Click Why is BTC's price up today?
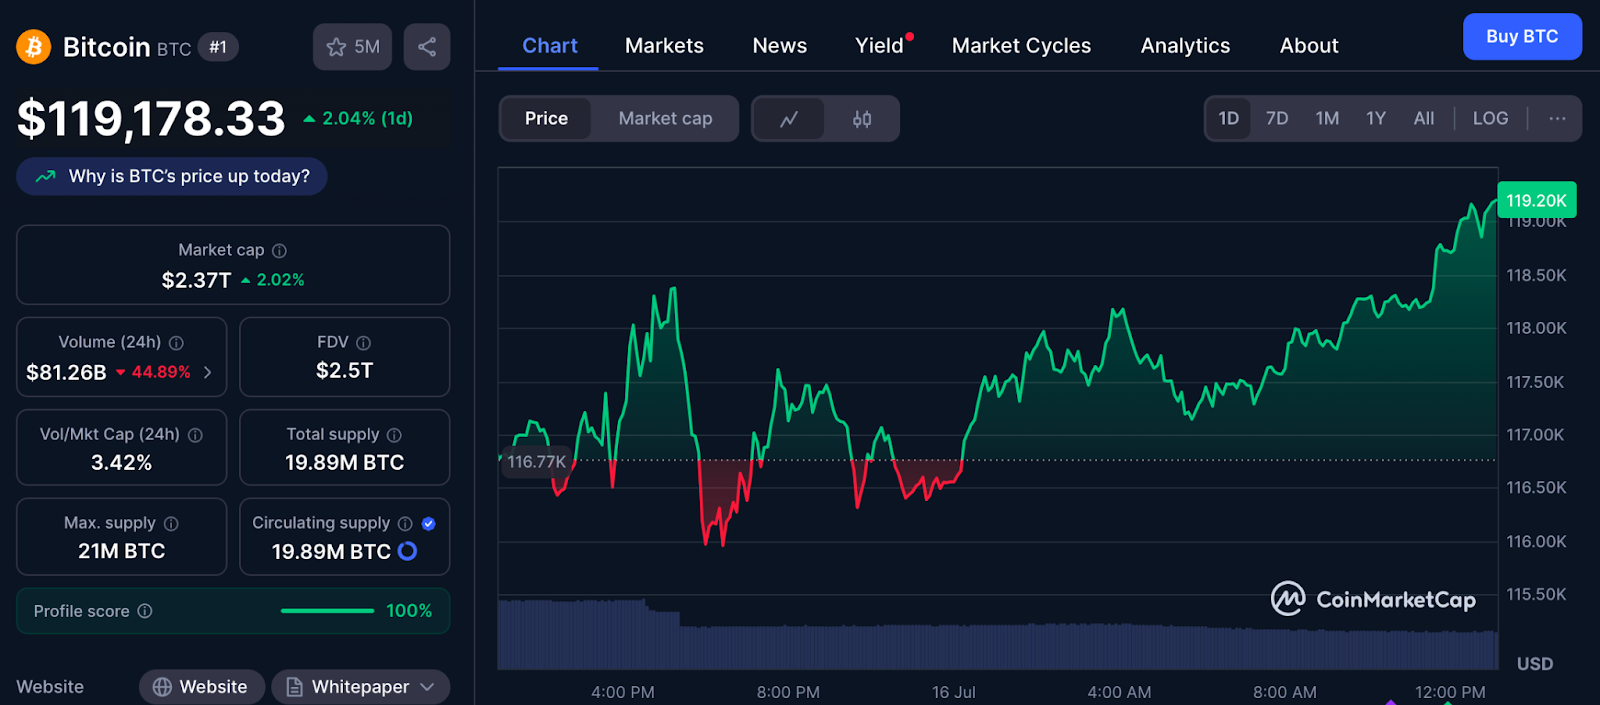The height and width of the screenshot is (705, 1600). tap(172, 176)
